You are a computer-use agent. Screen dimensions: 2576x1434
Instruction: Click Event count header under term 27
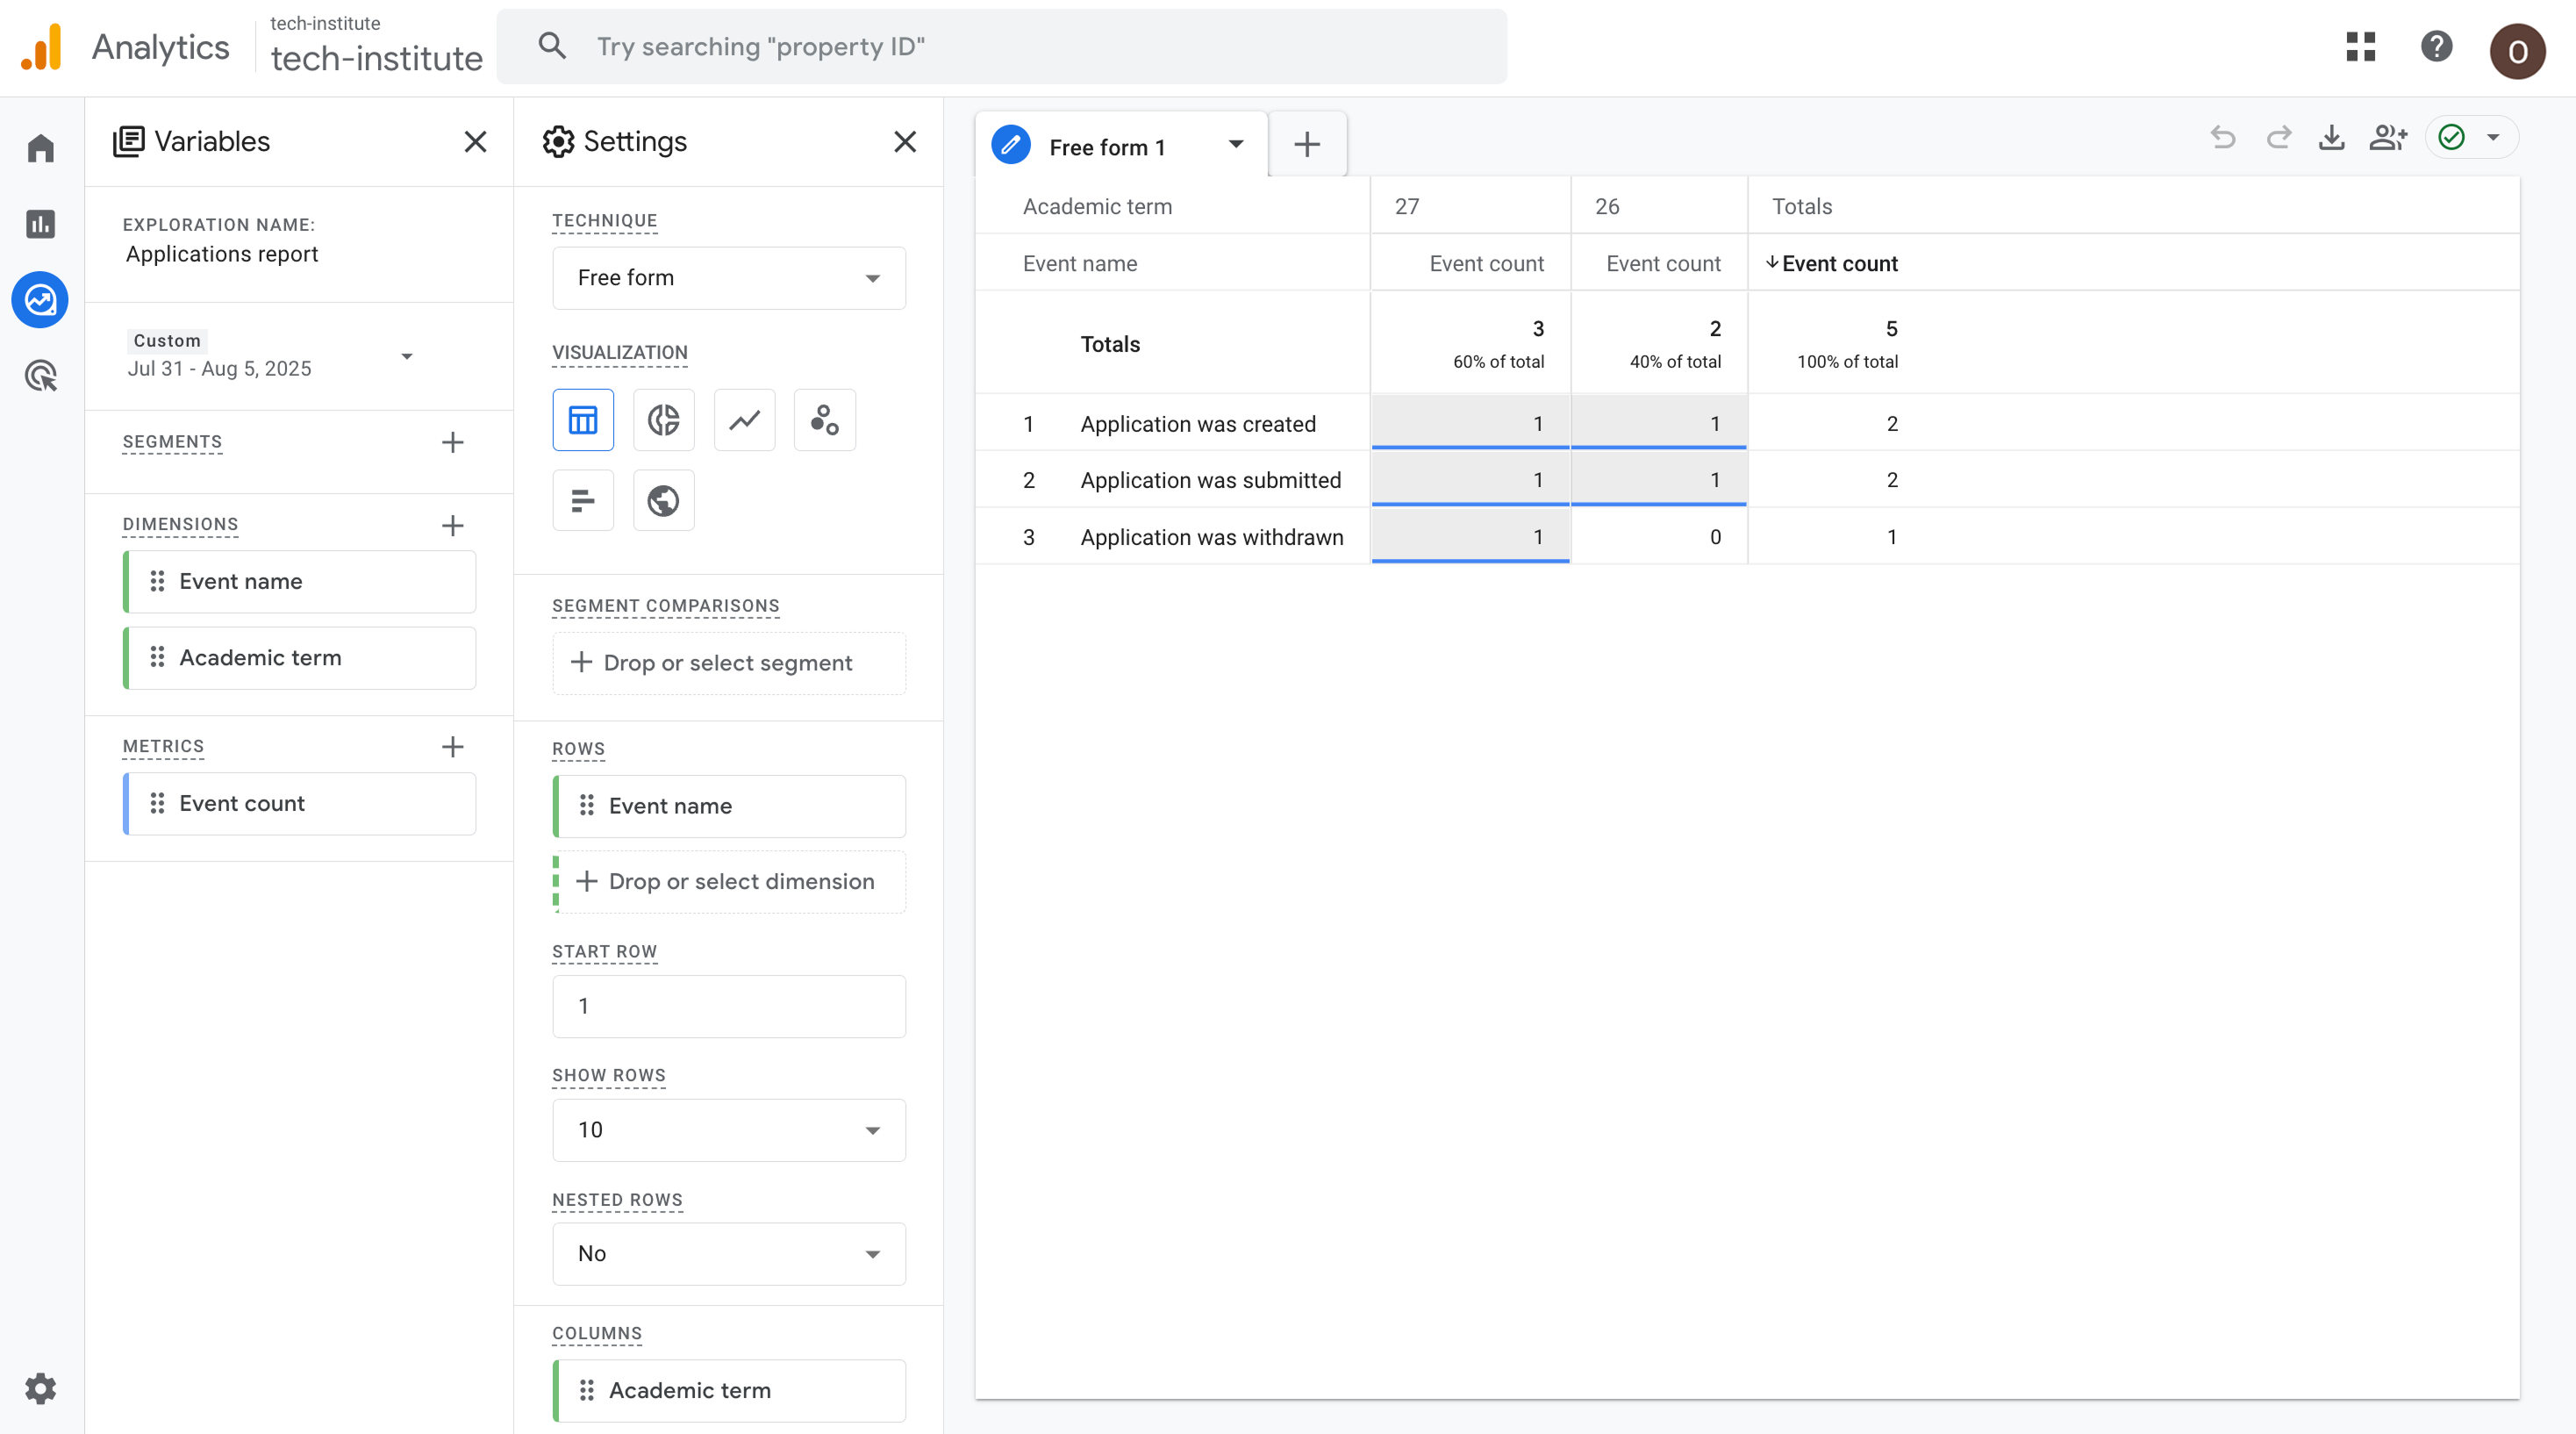coord(1486,264)
